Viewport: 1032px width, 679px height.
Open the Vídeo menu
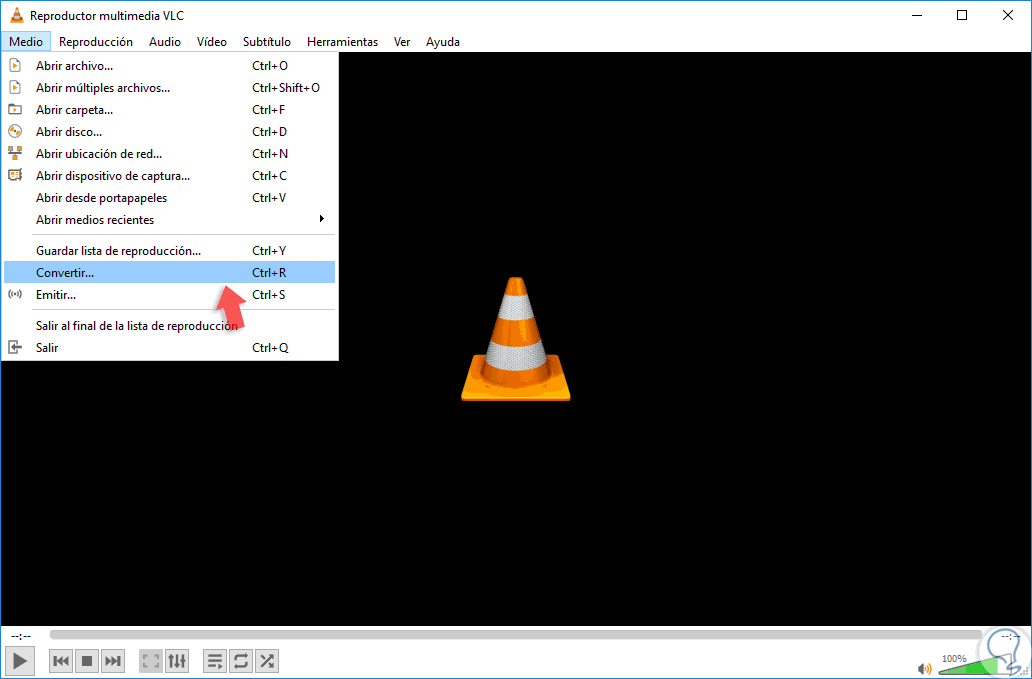(212, 41)
